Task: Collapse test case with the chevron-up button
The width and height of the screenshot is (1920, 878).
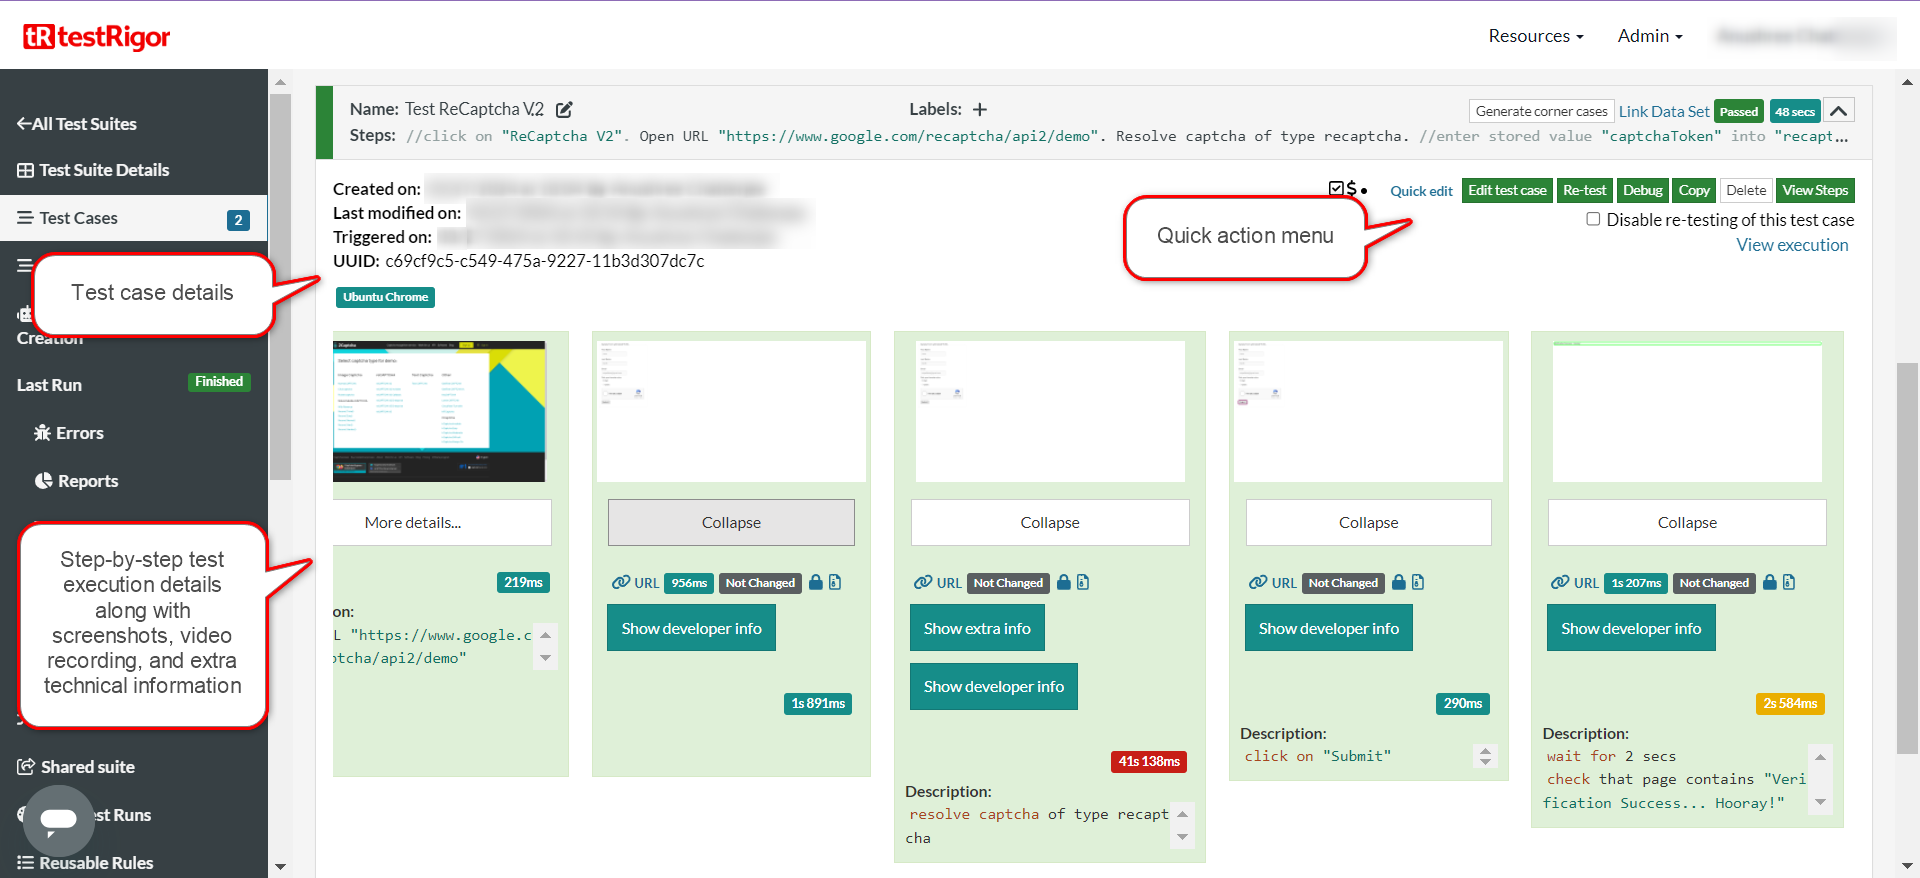Action: pos(1838,111)
